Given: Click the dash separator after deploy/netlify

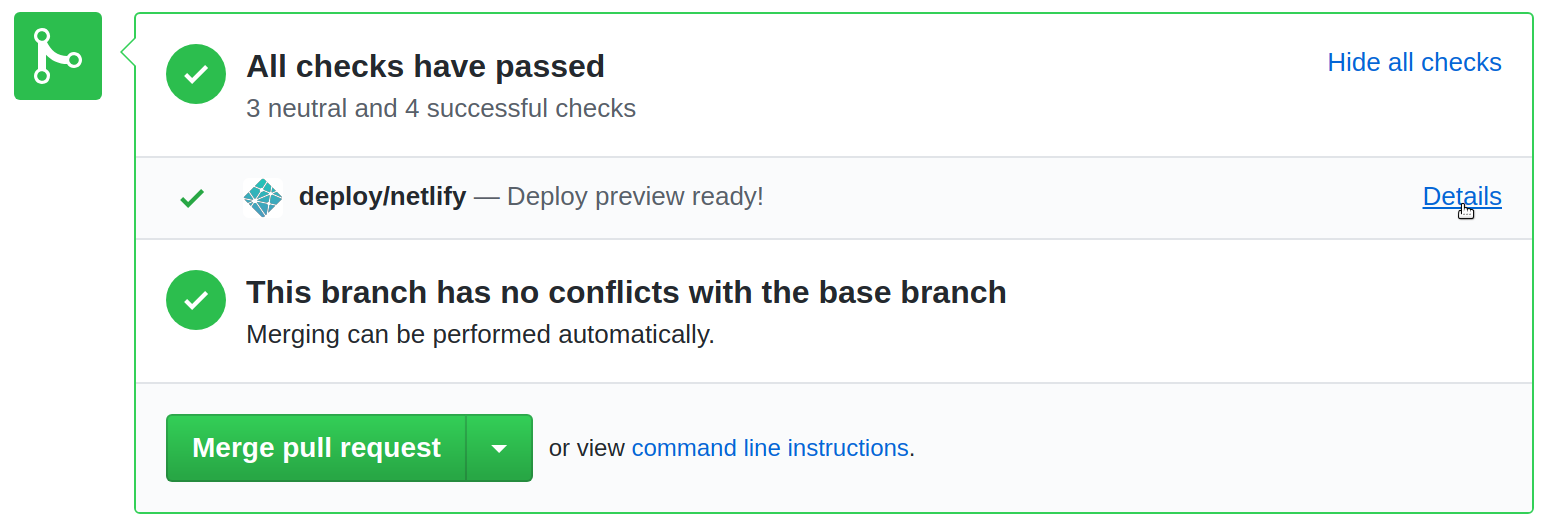Looking at the screenshot, I should tap(486, 197).
